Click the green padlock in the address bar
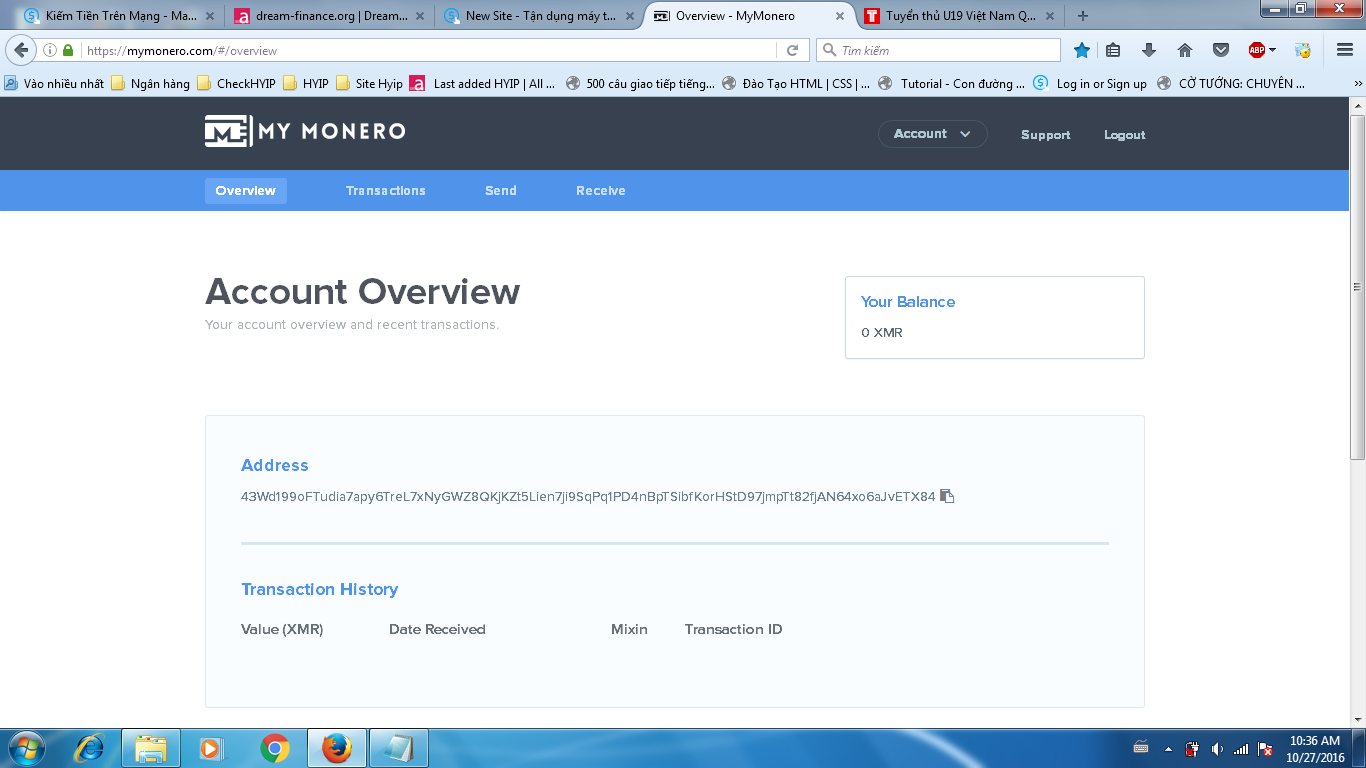 coord(68,50)
